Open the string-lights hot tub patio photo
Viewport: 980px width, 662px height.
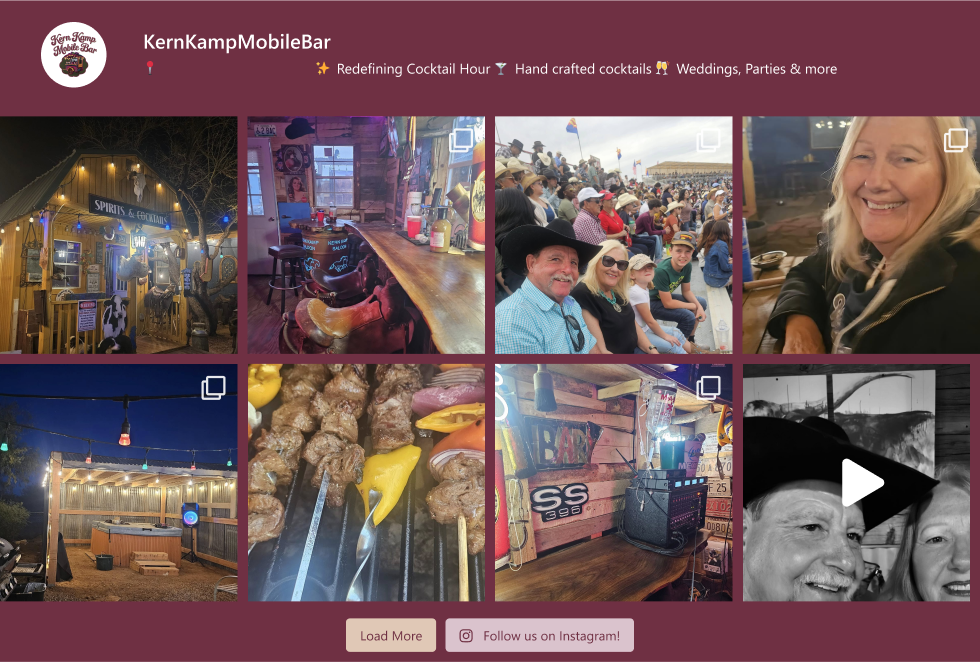coord(119,483)
